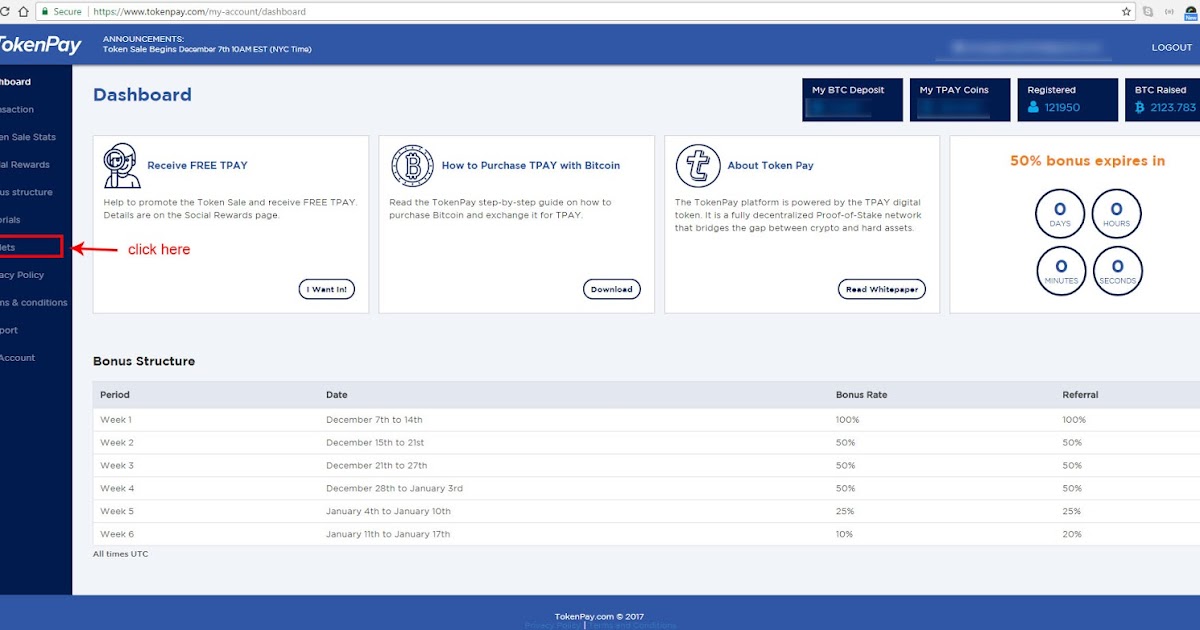The height and width of the screenshot is (630, 1200).
Task: Select the Week 4 row label
Action: click(117, 489)
